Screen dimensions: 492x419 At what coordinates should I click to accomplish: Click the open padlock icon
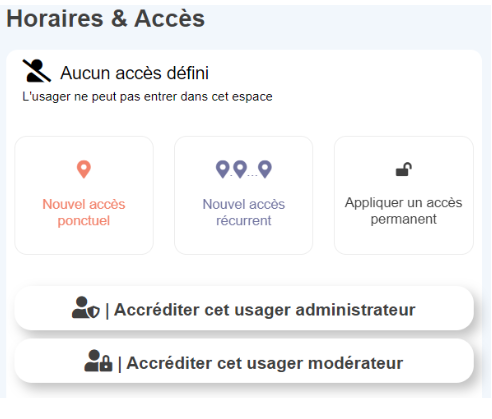click(x=404, y=169)
